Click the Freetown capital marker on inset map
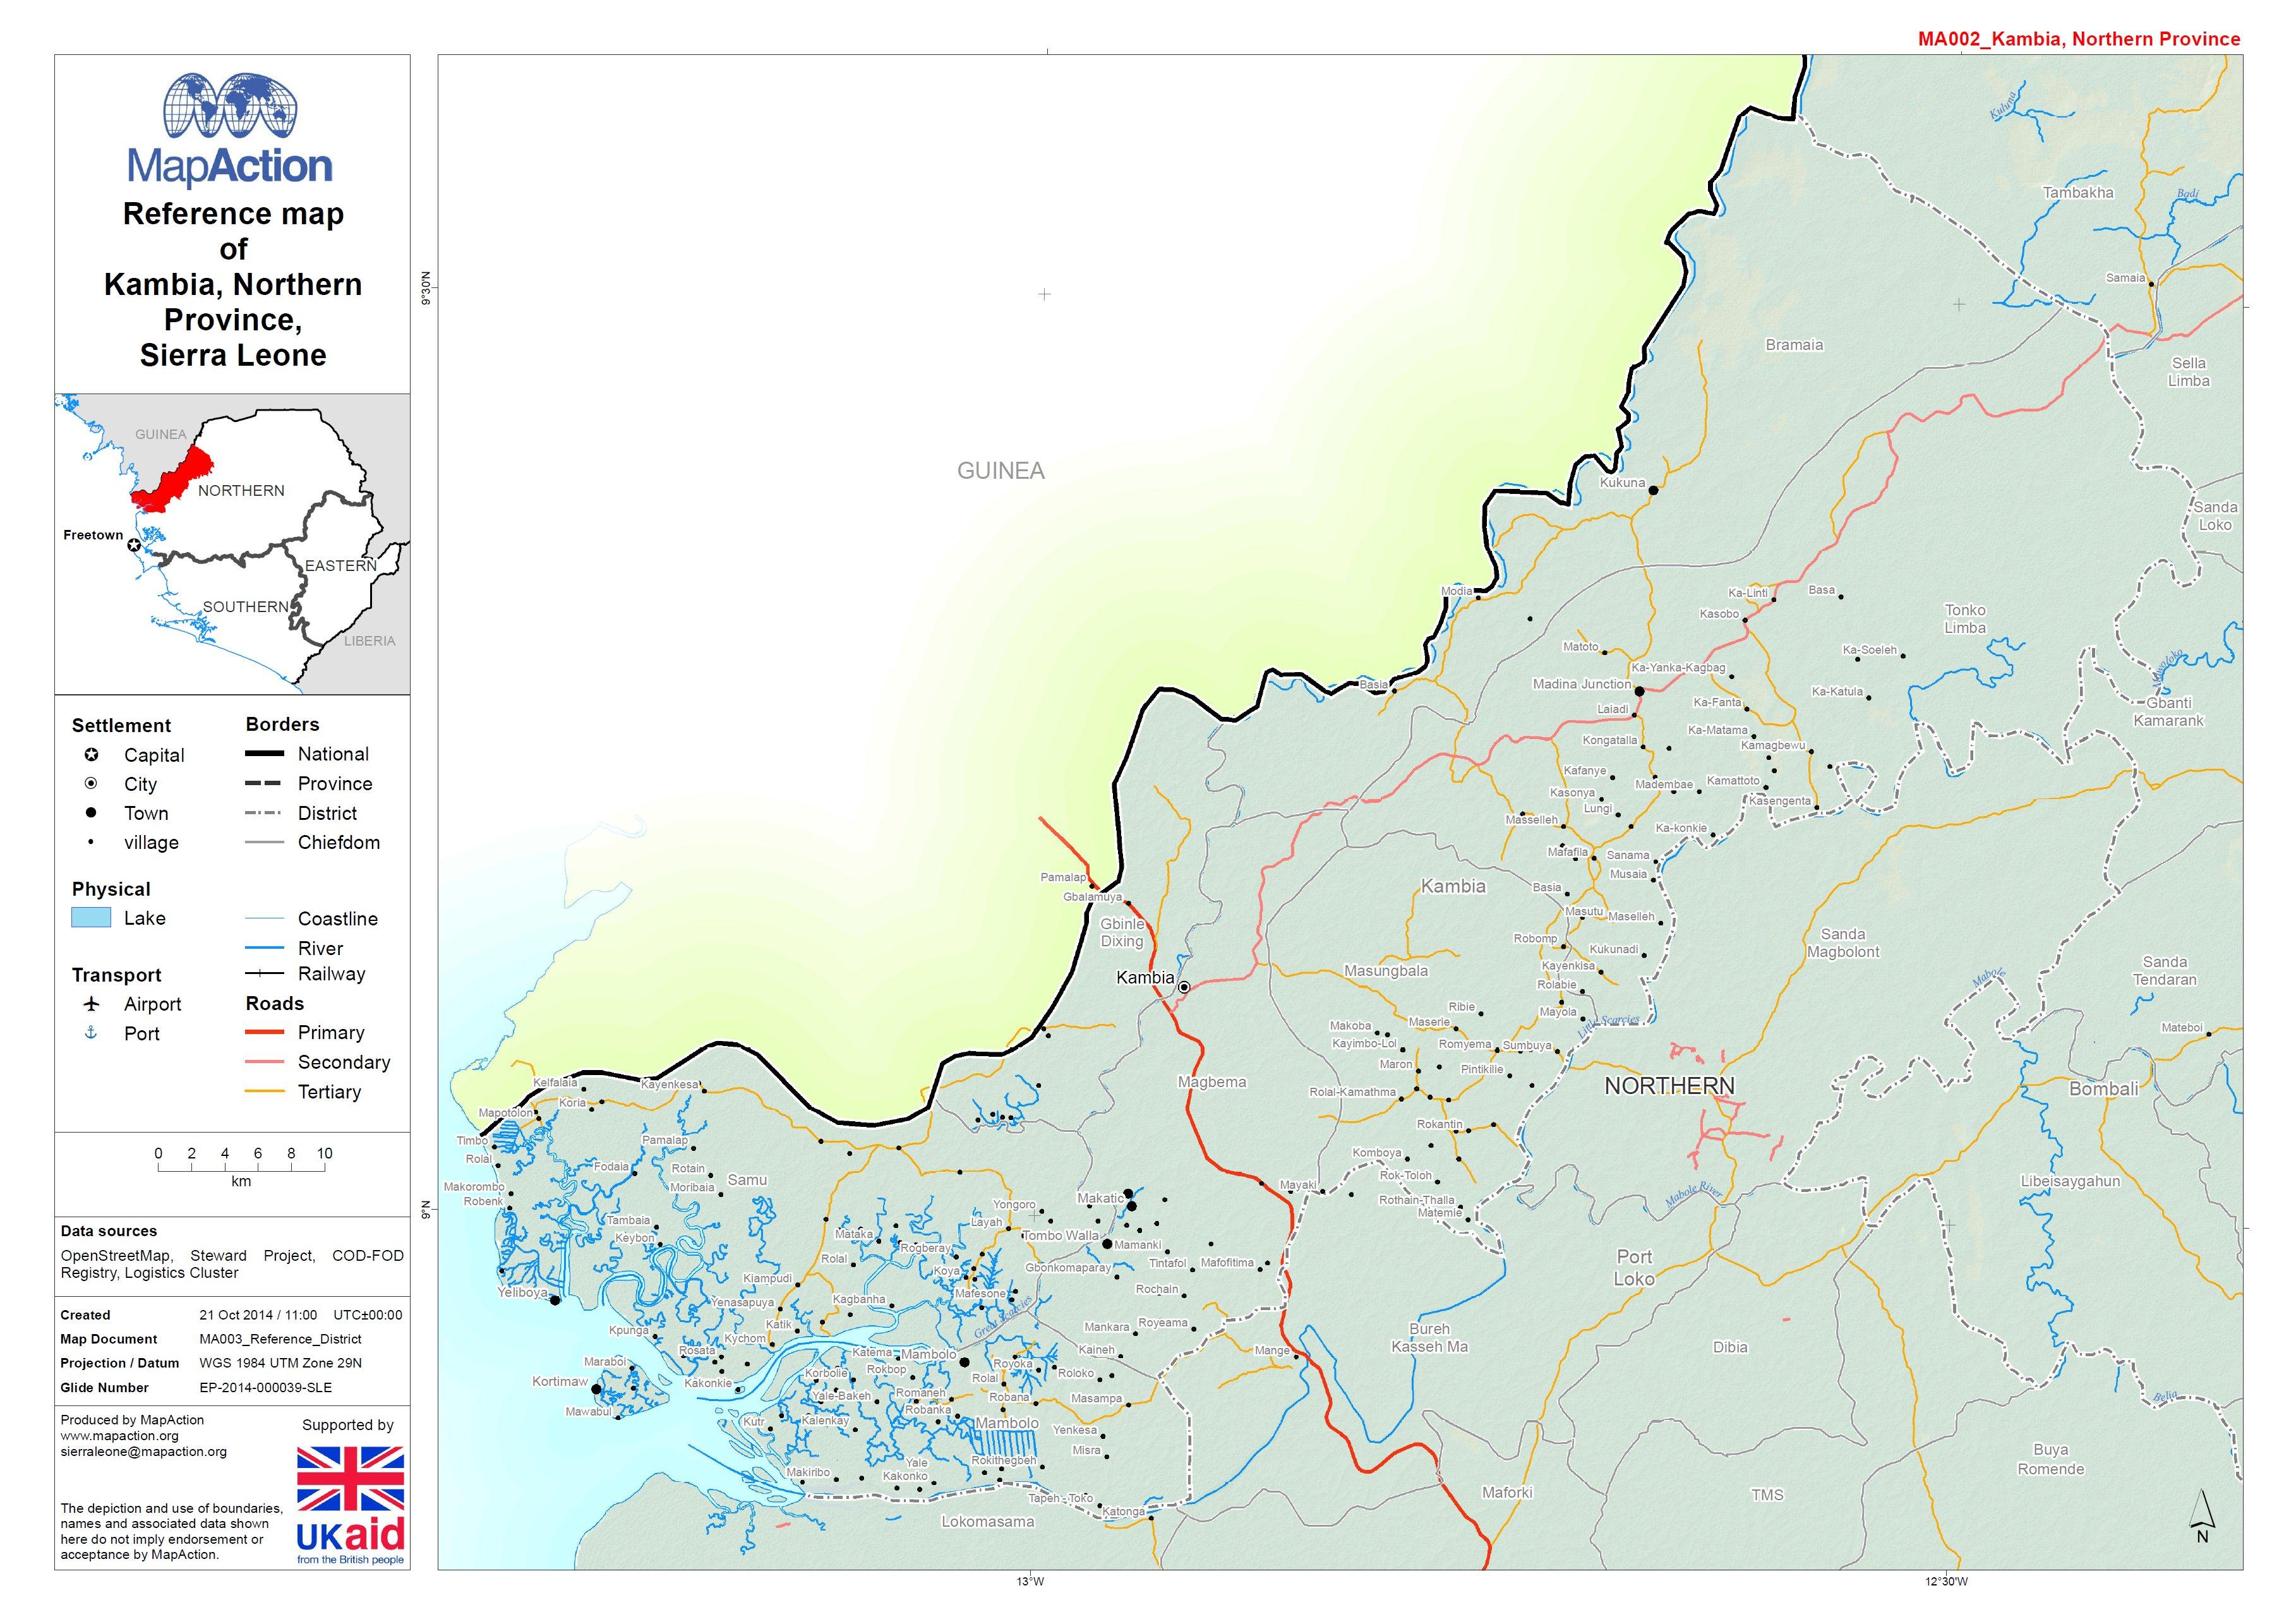Image resolution: width=2296 pixels, height=1624 pixels. tap(134, 545)
